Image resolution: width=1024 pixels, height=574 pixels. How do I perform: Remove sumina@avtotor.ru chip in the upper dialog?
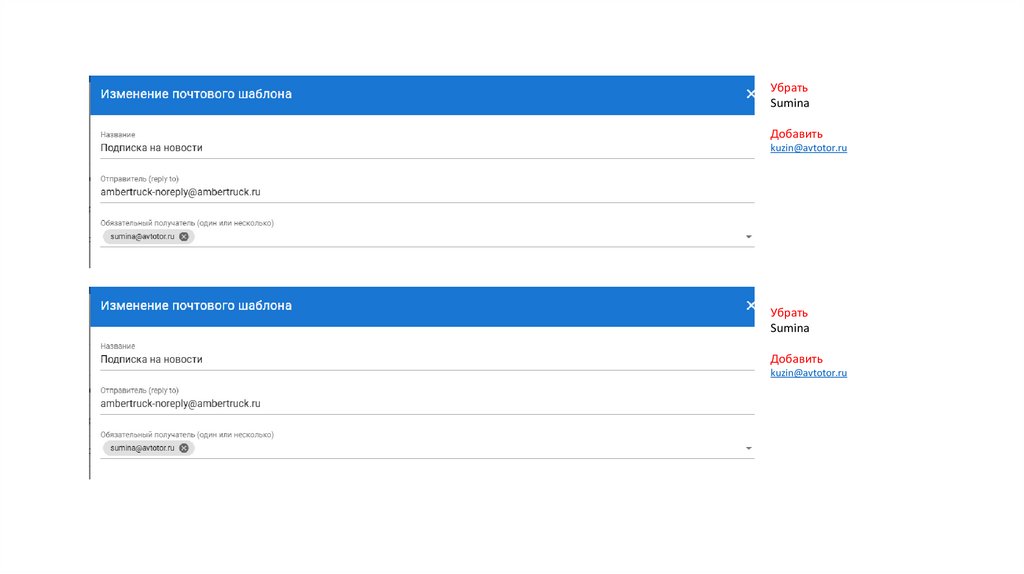(x=184, y=237)
